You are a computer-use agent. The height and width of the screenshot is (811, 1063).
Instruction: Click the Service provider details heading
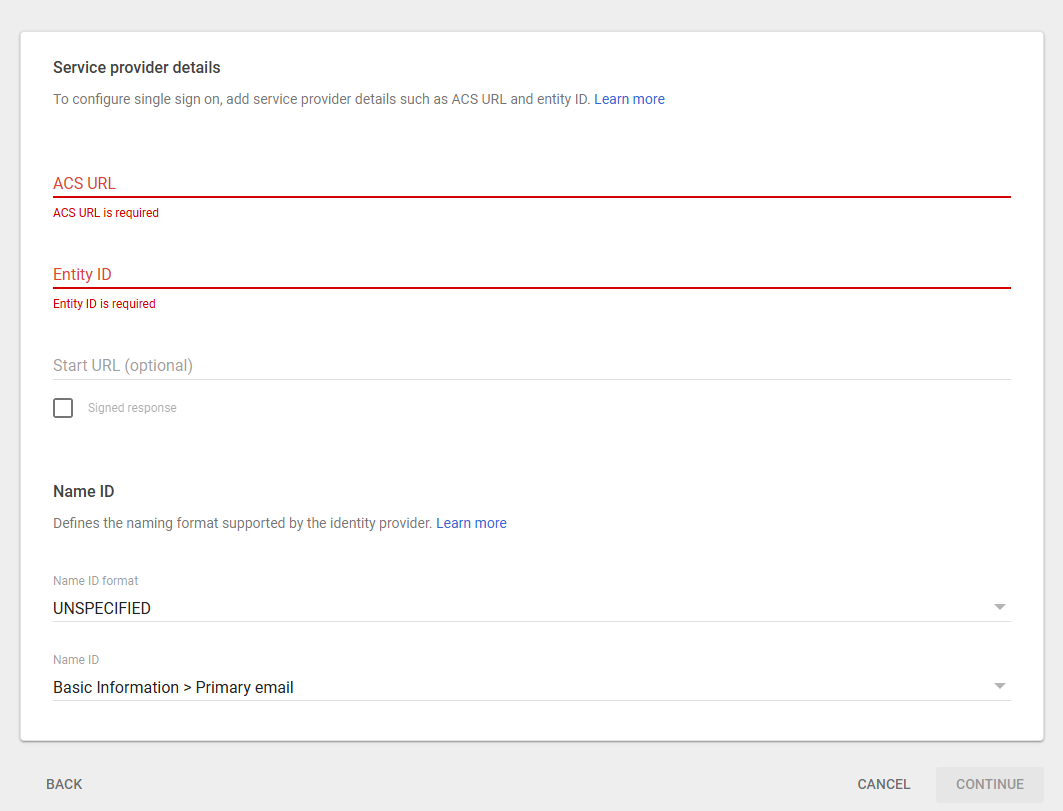[136, 68]
